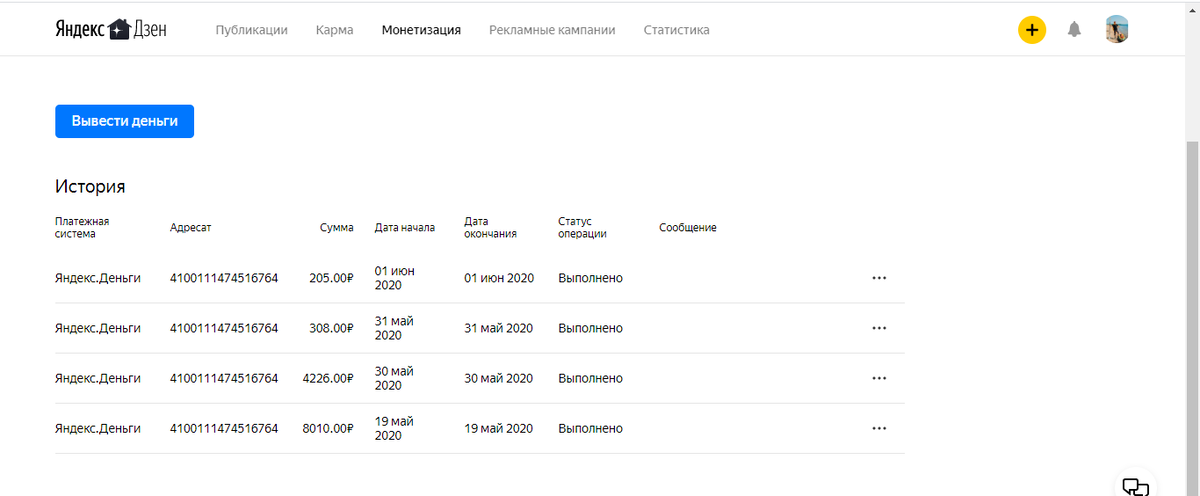Click Выполнено status in 205.00₽ row
Screen dimensions: 1200x496
[x=590, y=278]
